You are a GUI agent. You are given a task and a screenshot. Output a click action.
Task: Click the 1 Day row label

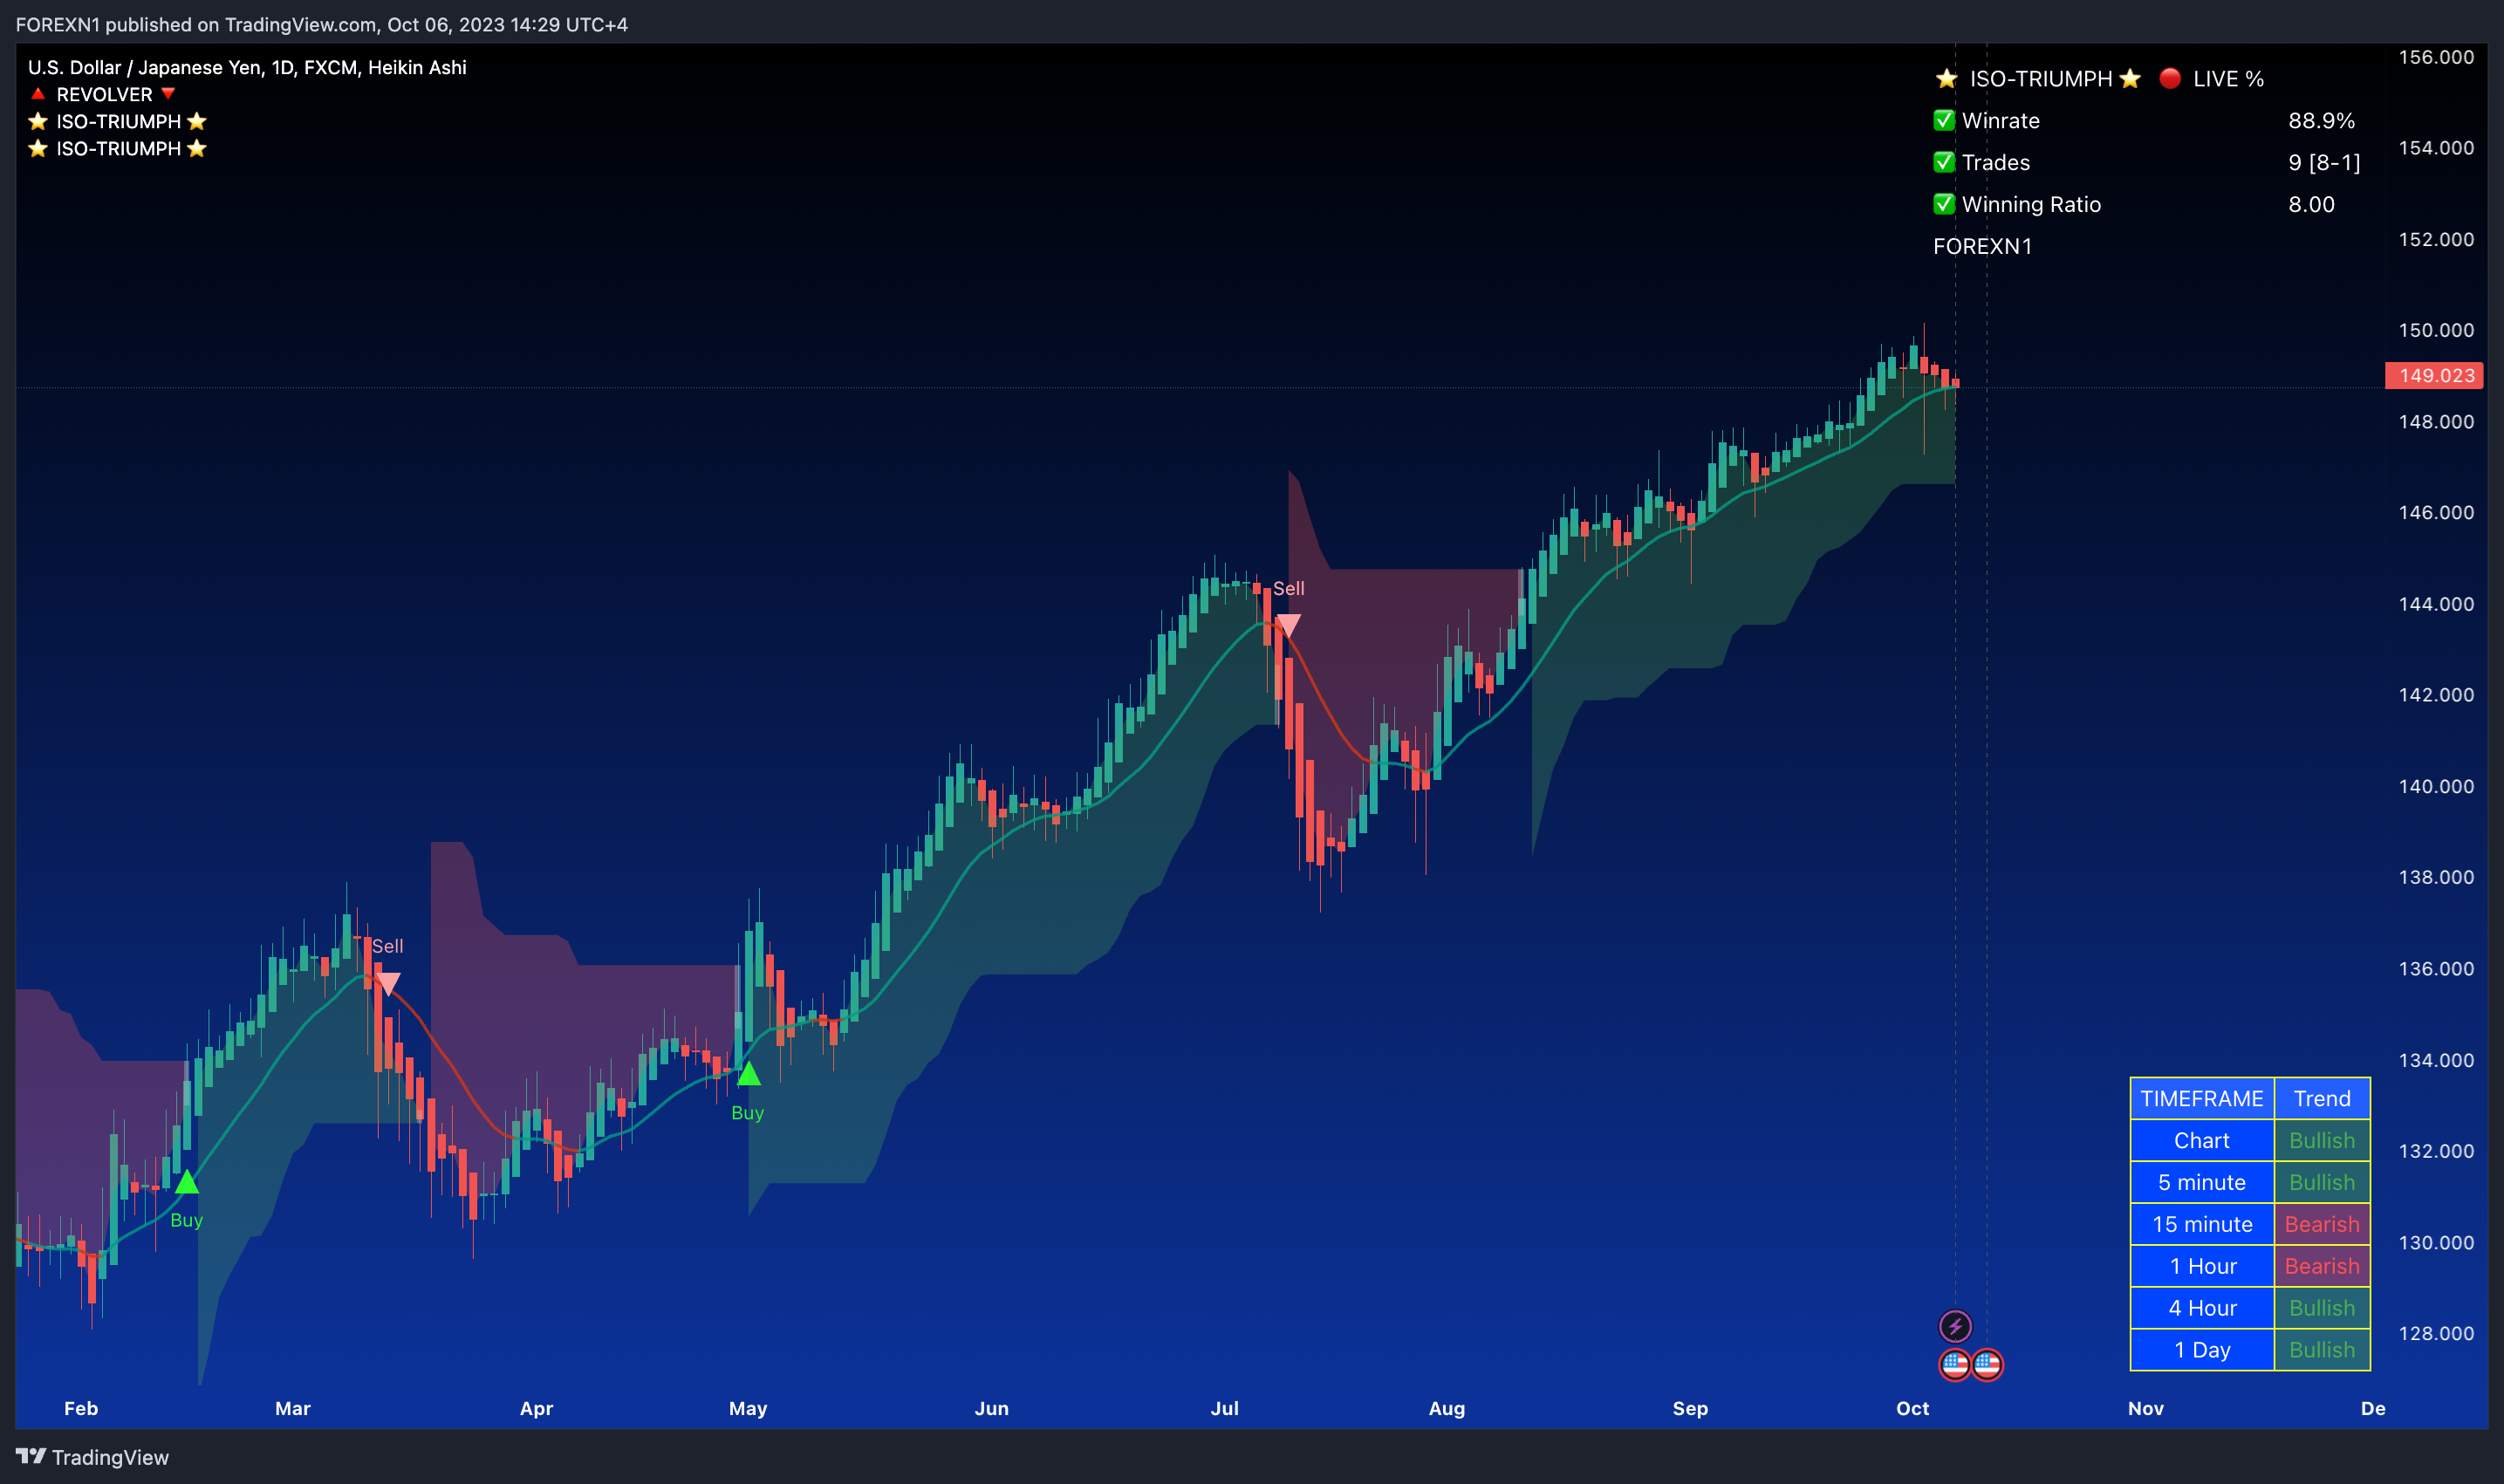pos(2202,1350)
